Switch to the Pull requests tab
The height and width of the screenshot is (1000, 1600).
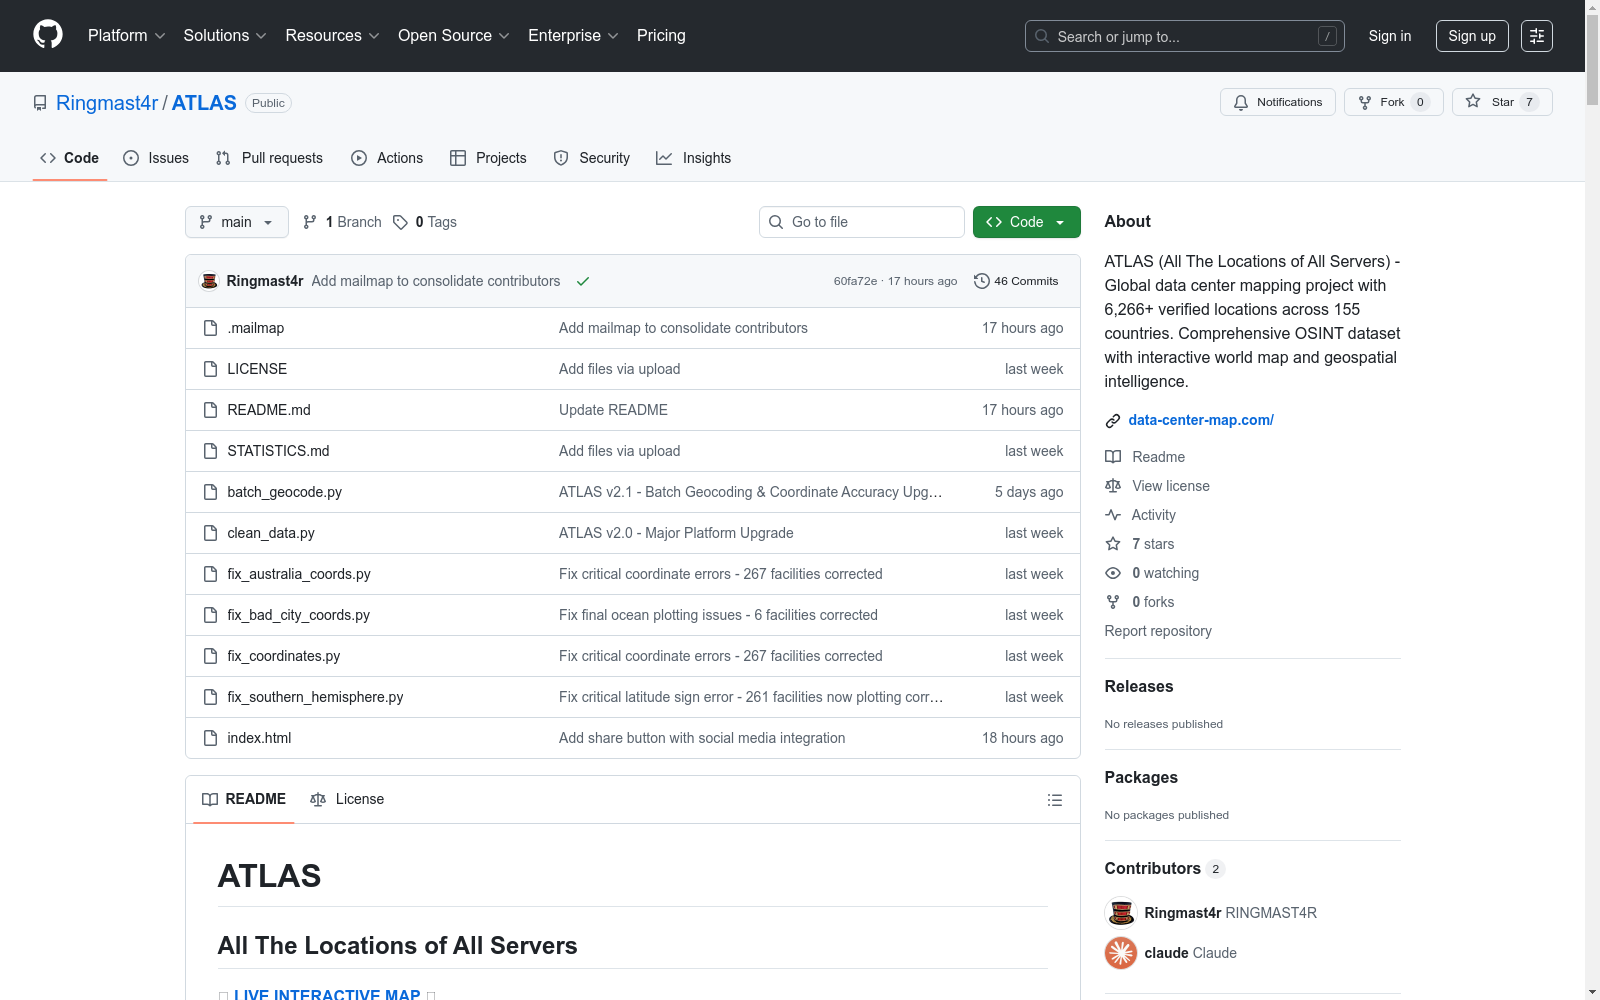[269, 158]
